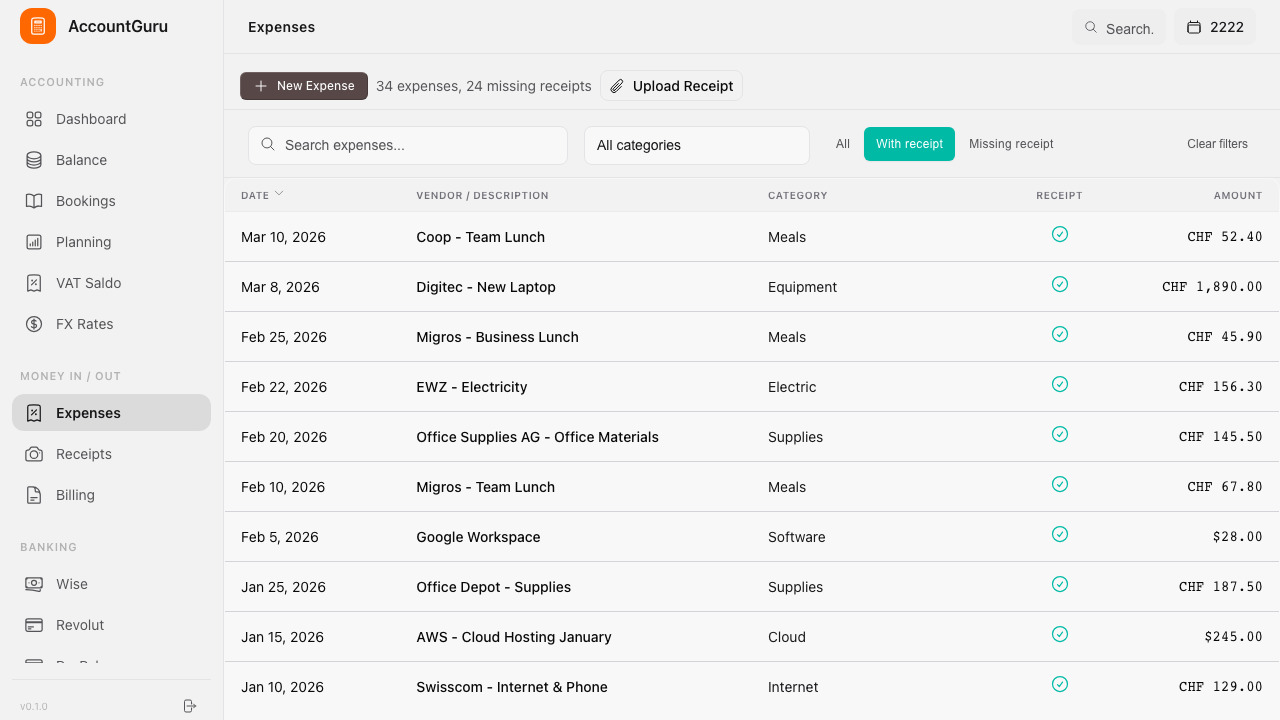Click the Category column header
The width and height of the screenshot is (1280, 720).
point(798,196)
